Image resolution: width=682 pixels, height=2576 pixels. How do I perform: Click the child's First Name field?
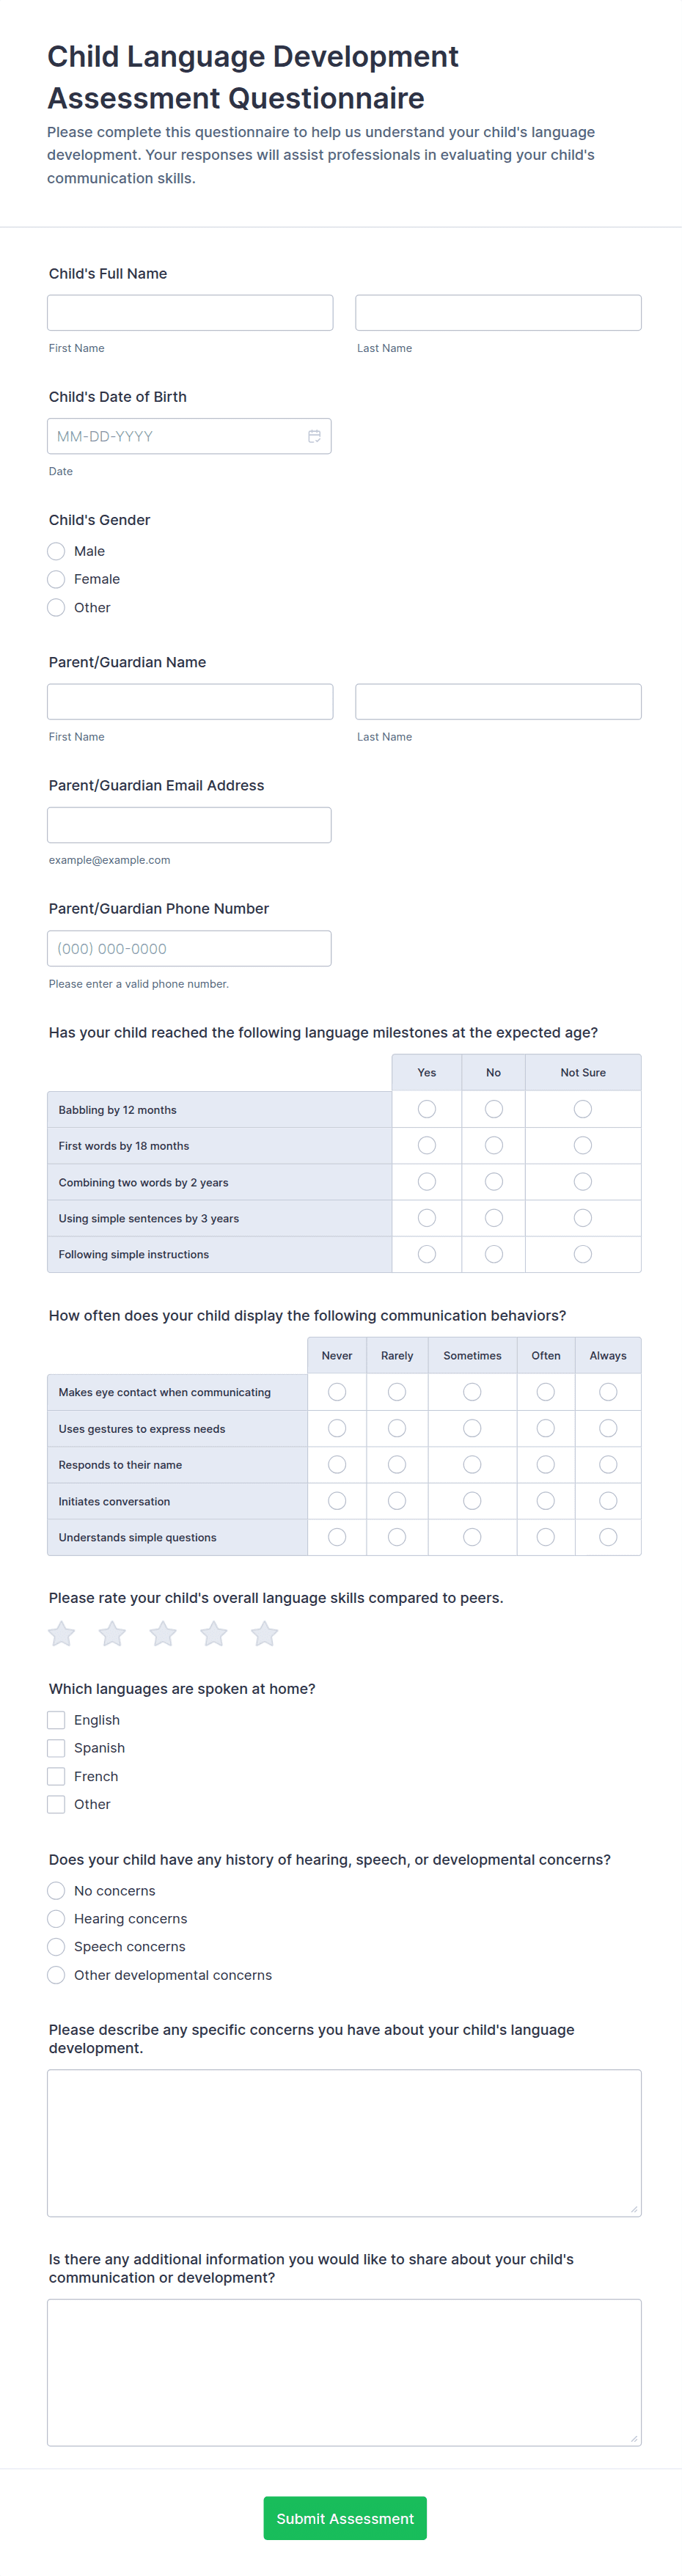click(x=190, y=312)
